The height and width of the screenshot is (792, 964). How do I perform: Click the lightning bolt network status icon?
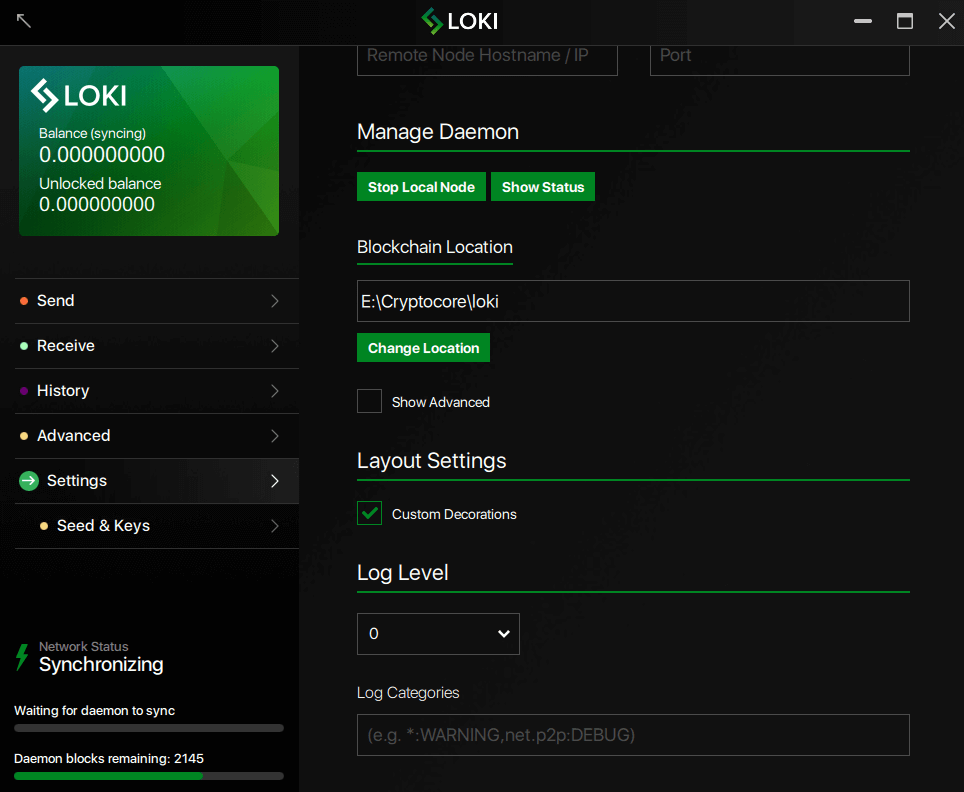point(21,658)
